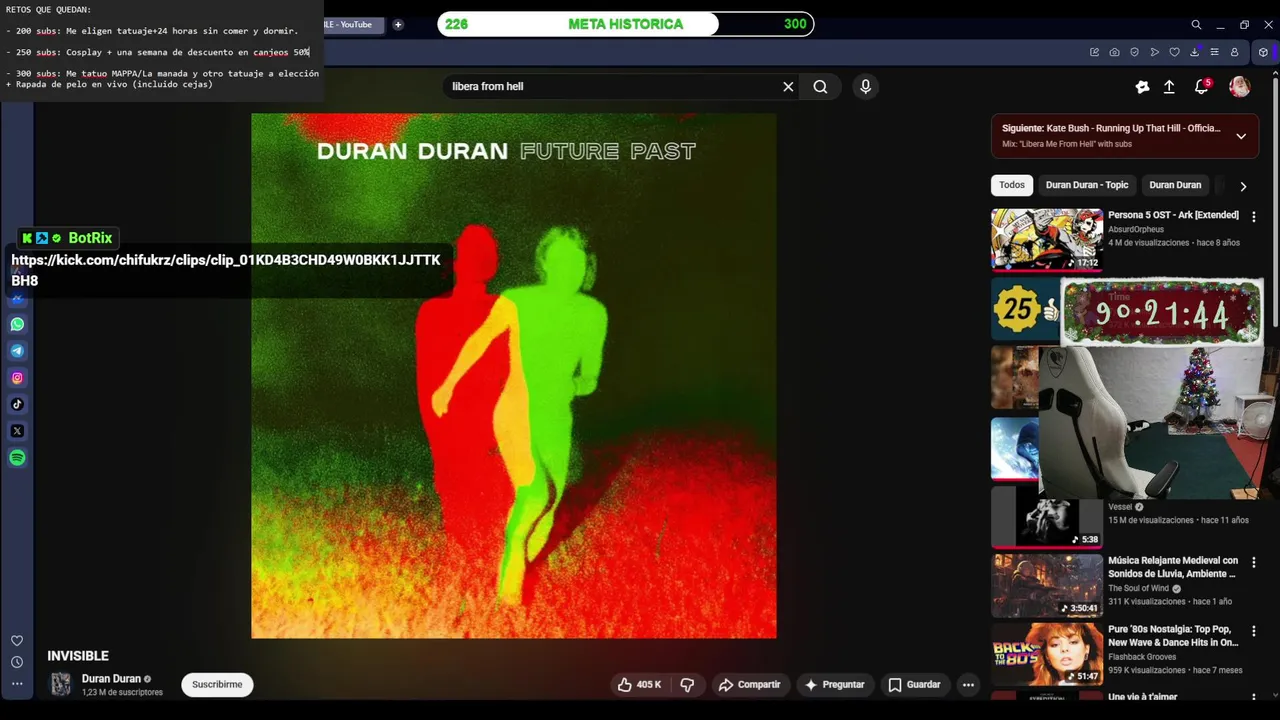
Task: Open history clock icon in sidebar
Action: pos(17,662)
